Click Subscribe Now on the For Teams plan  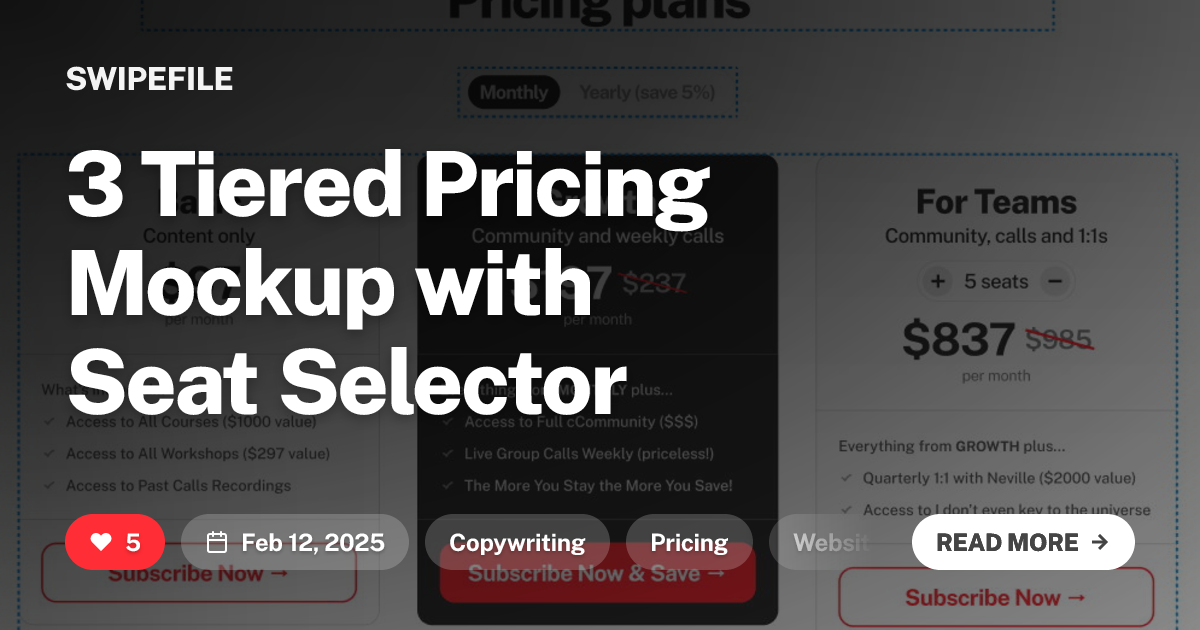pyautogui.click(x=994, y=597)
